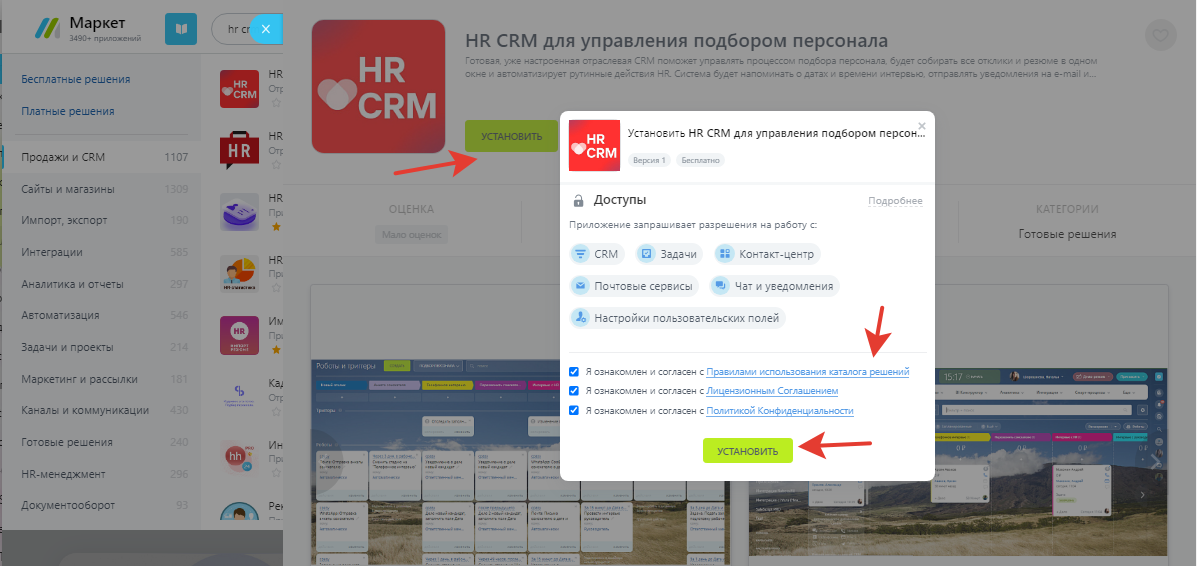Open the right kanban screenshot thumbnail
This screenshot has height=566, width=1197.
click(x=958, y=460)
